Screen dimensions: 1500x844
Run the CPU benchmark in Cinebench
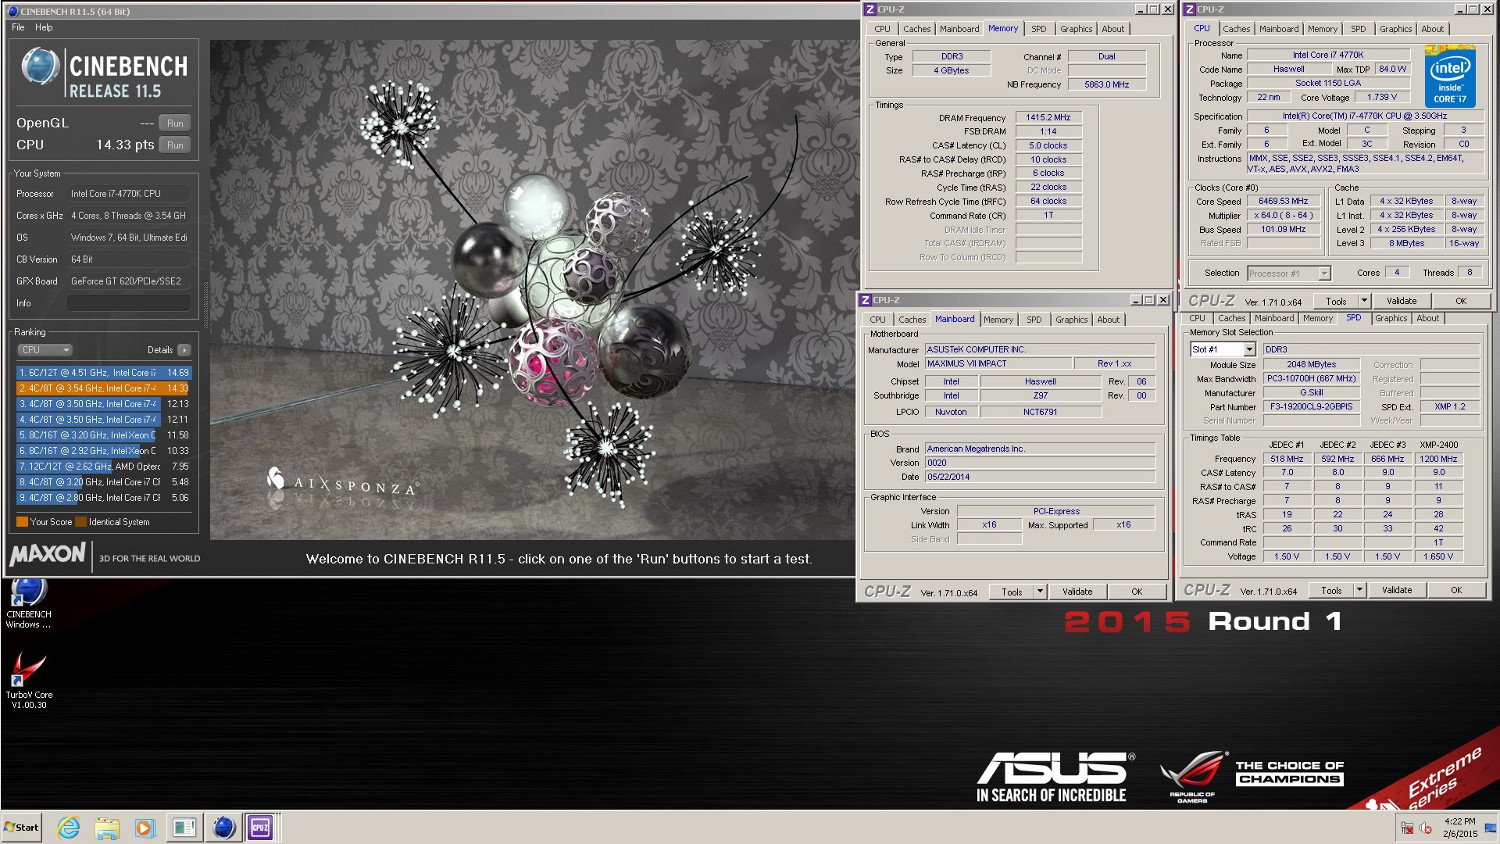175,145
